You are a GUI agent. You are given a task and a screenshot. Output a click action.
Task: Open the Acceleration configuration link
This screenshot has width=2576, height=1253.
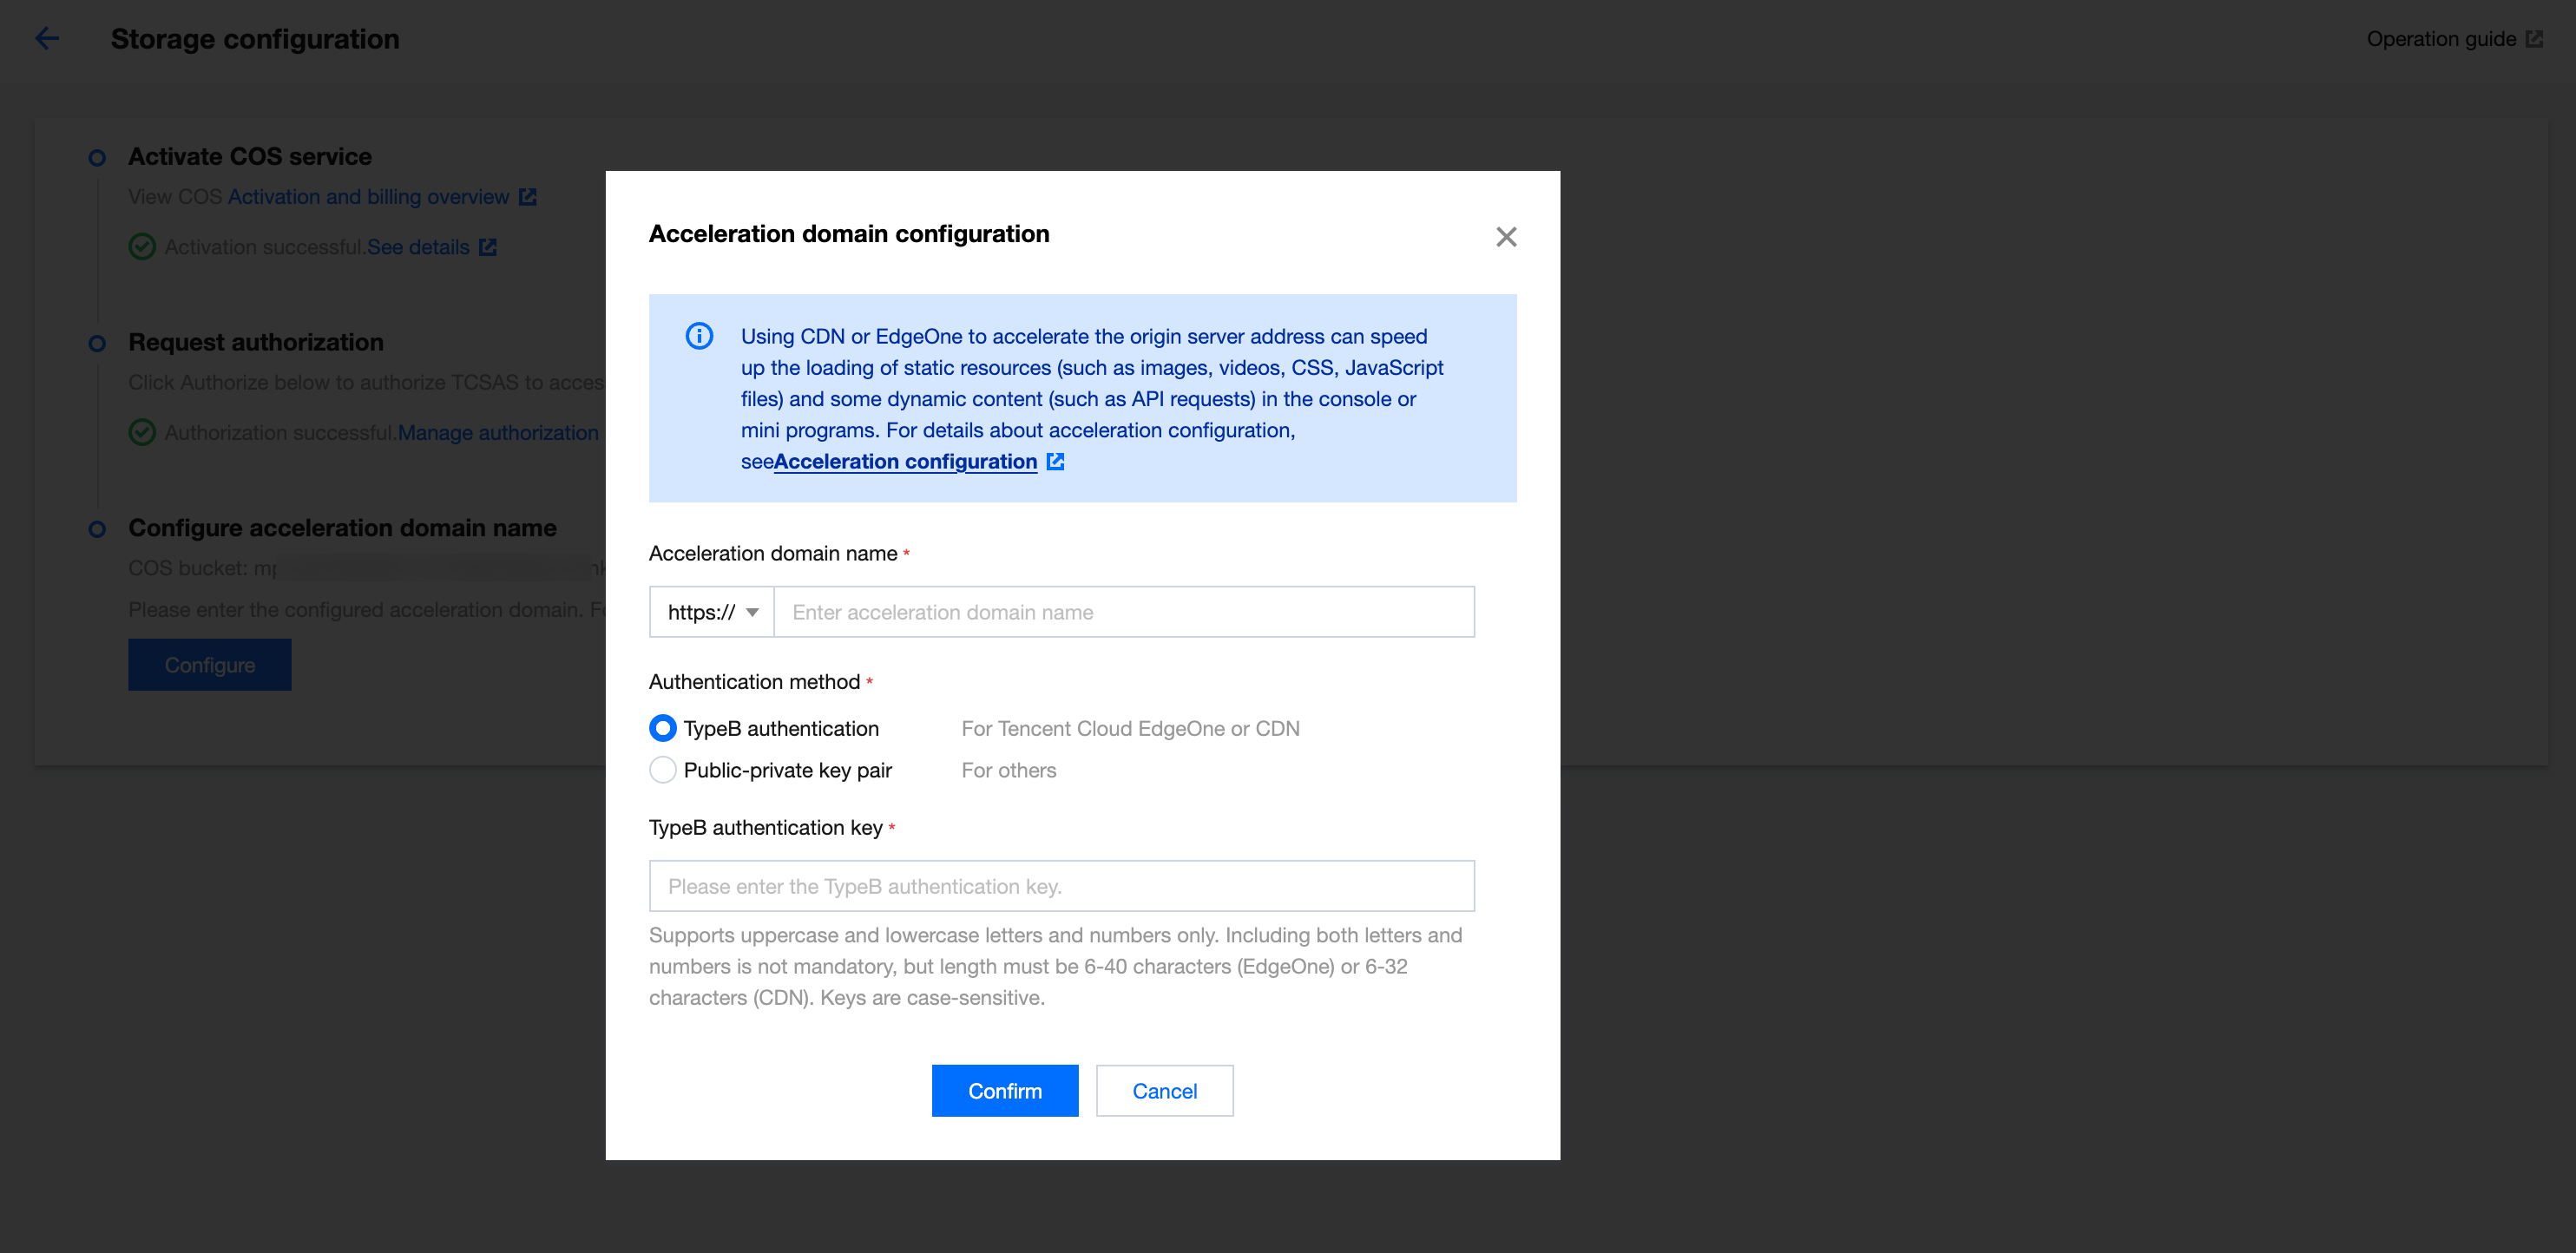[905, 461]
